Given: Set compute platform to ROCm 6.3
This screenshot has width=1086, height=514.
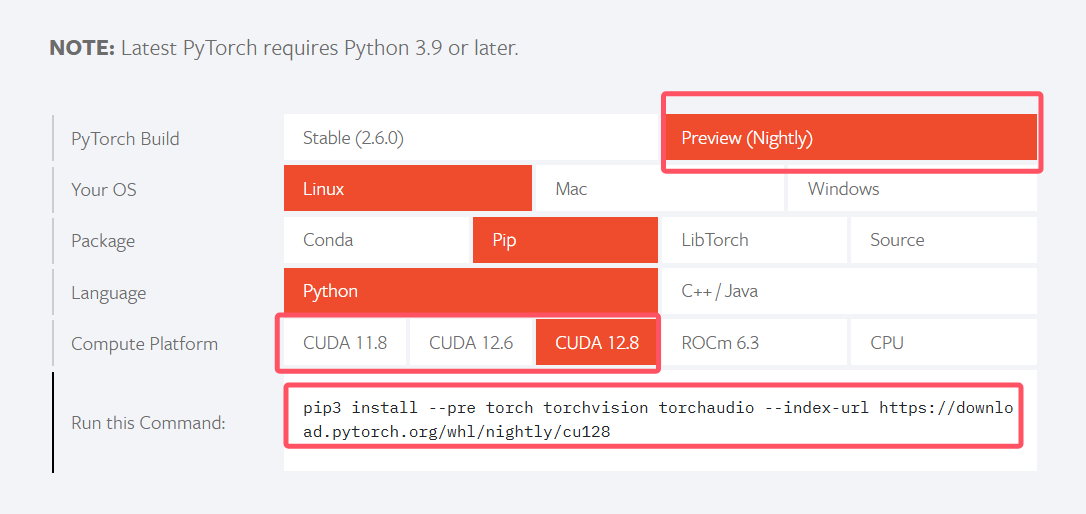Looking at the screenshot, I should pos(754,342).
